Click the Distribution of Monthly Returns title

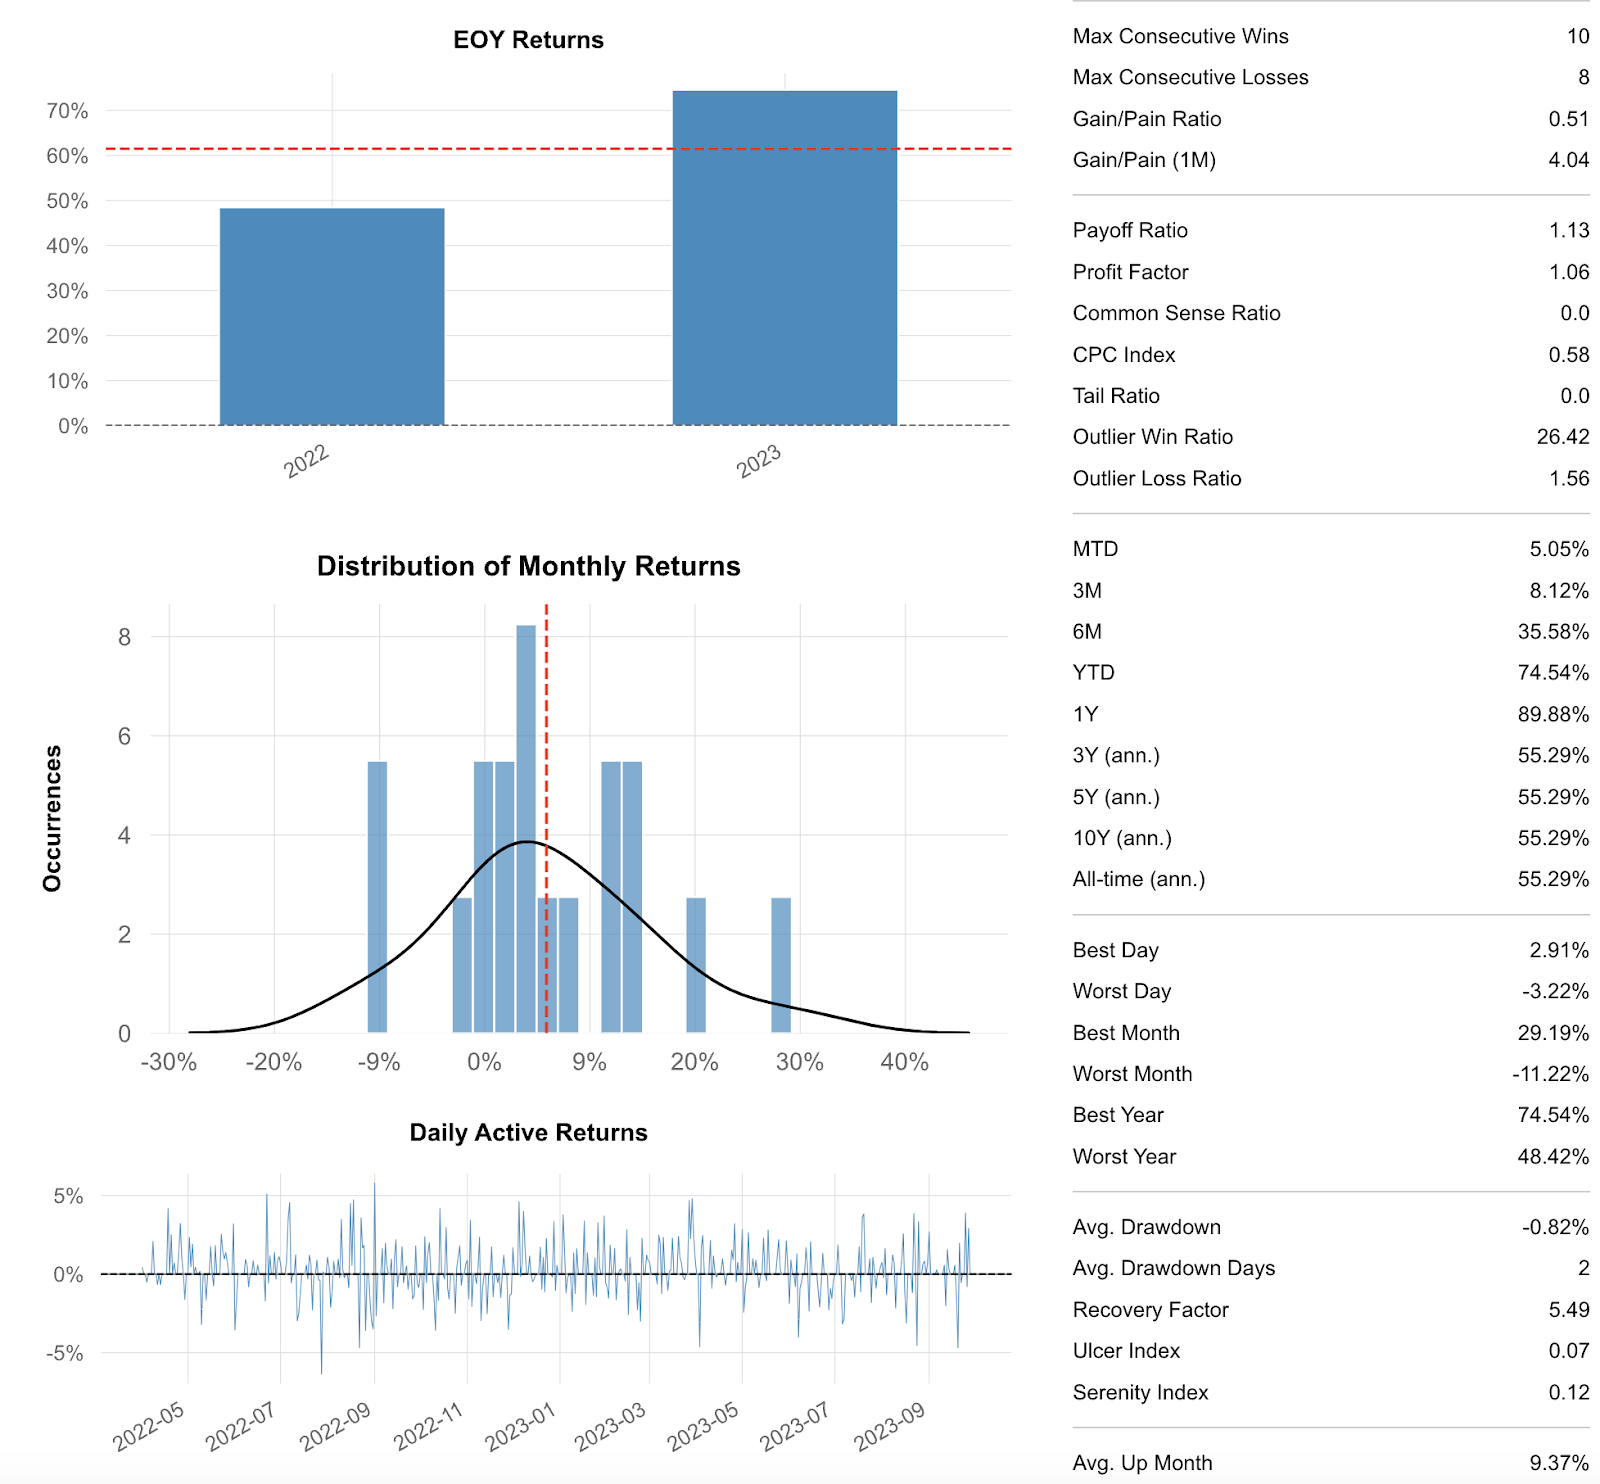[528, 566]
